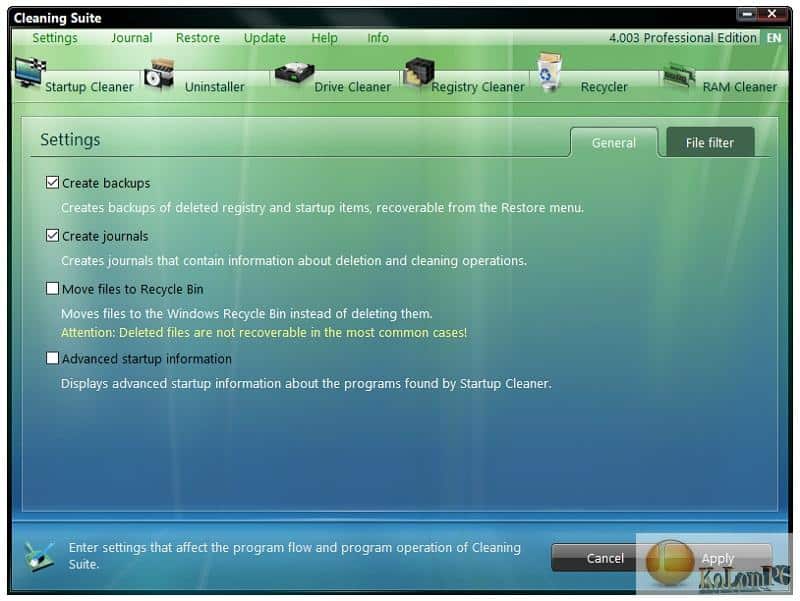Open the Startup Cleaner monitor icon
The image size is (800, 601).
pyautogui.click(x=30, y=73)
